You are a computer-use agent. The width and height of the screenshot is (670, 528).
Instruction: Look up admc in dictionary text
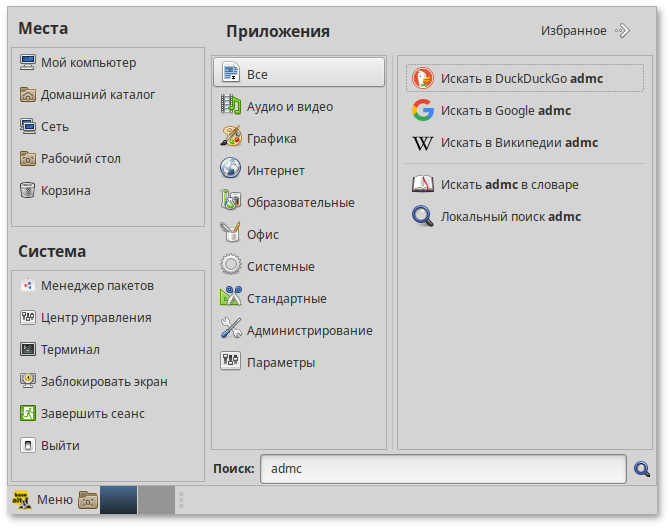point(509,185)
